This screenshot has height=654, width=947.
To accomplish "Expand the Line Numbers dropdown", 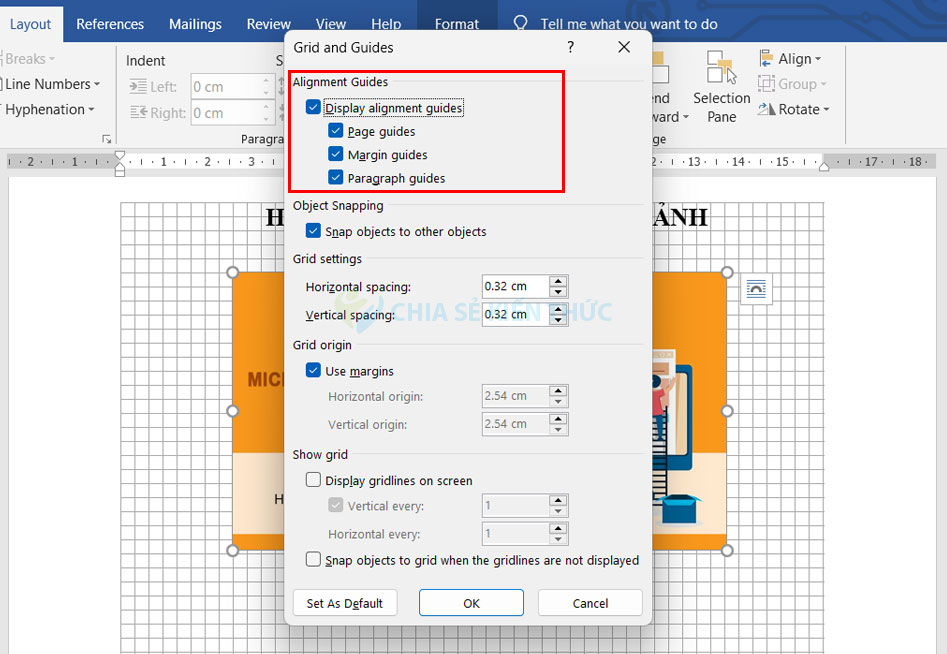I will 96,84.
